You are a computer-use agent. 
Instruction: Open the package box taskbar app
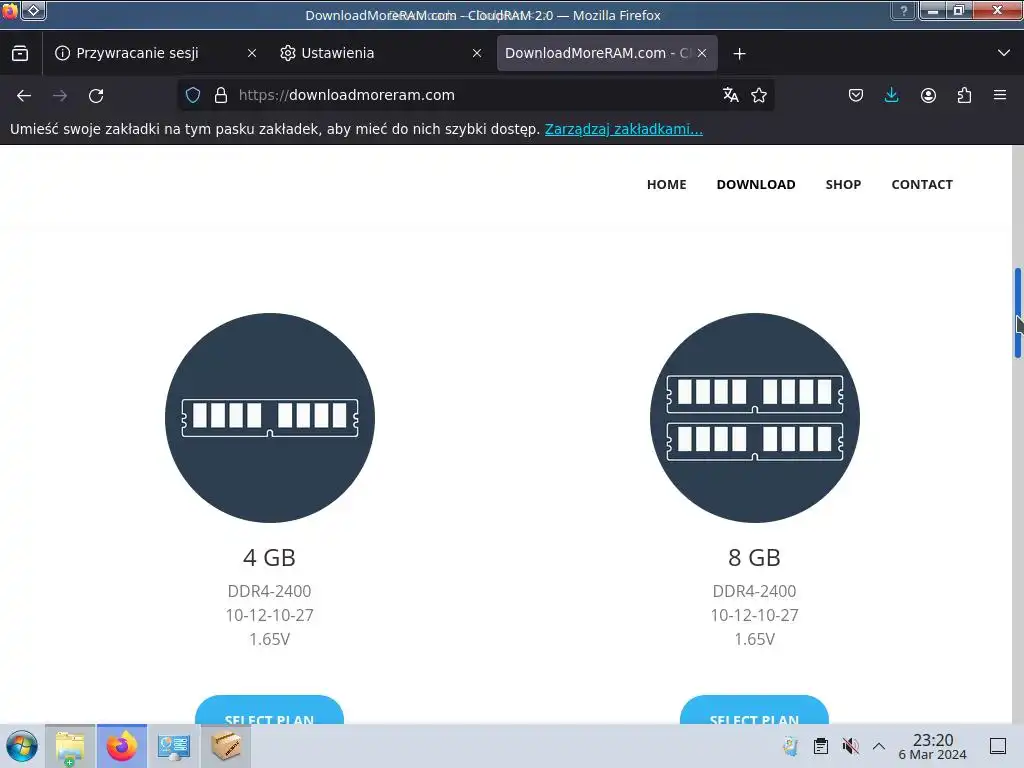pyautogui.click(x=226, y=746)
